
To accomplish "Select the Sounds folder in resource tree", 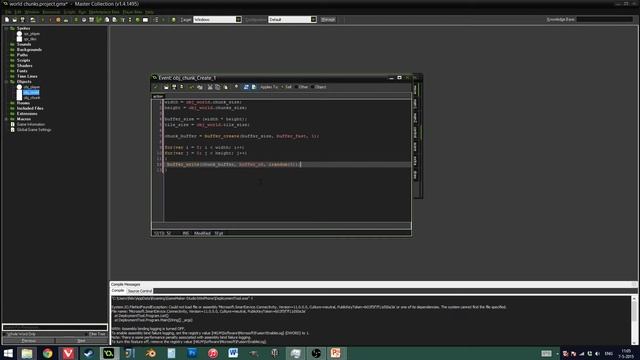I will (24, 44).
